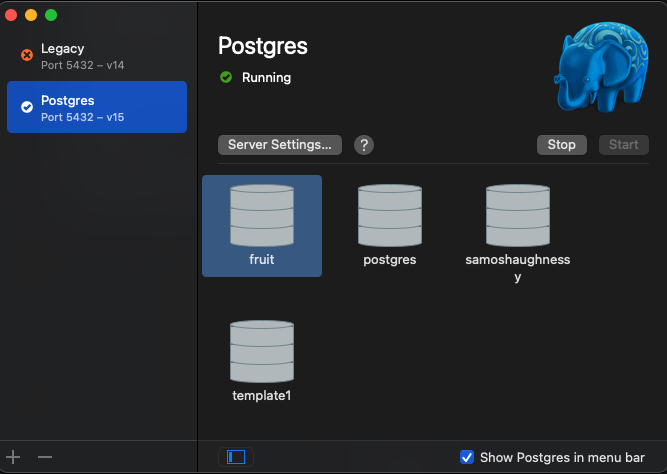Screen dimensions: 667x474
Task: Open the template1 database icon
Action: [262, 351]
